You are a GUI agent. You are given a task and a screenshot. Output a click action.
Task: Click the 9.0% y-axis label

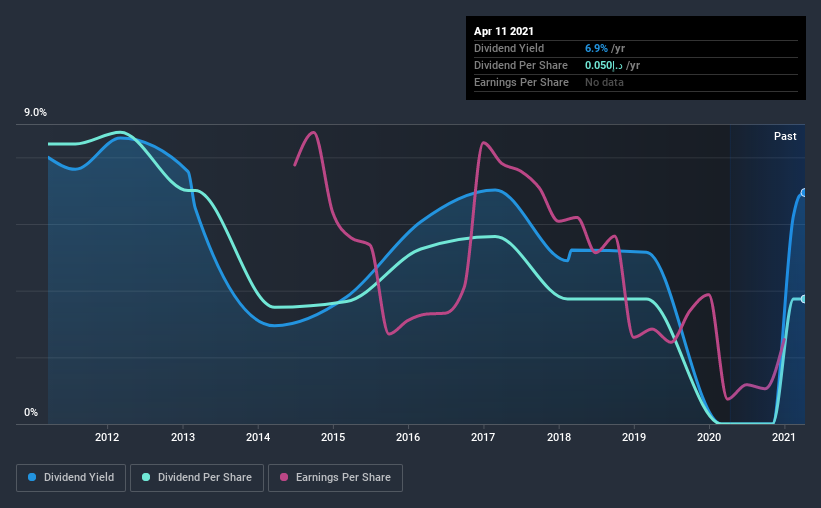[x=35, y=113]
